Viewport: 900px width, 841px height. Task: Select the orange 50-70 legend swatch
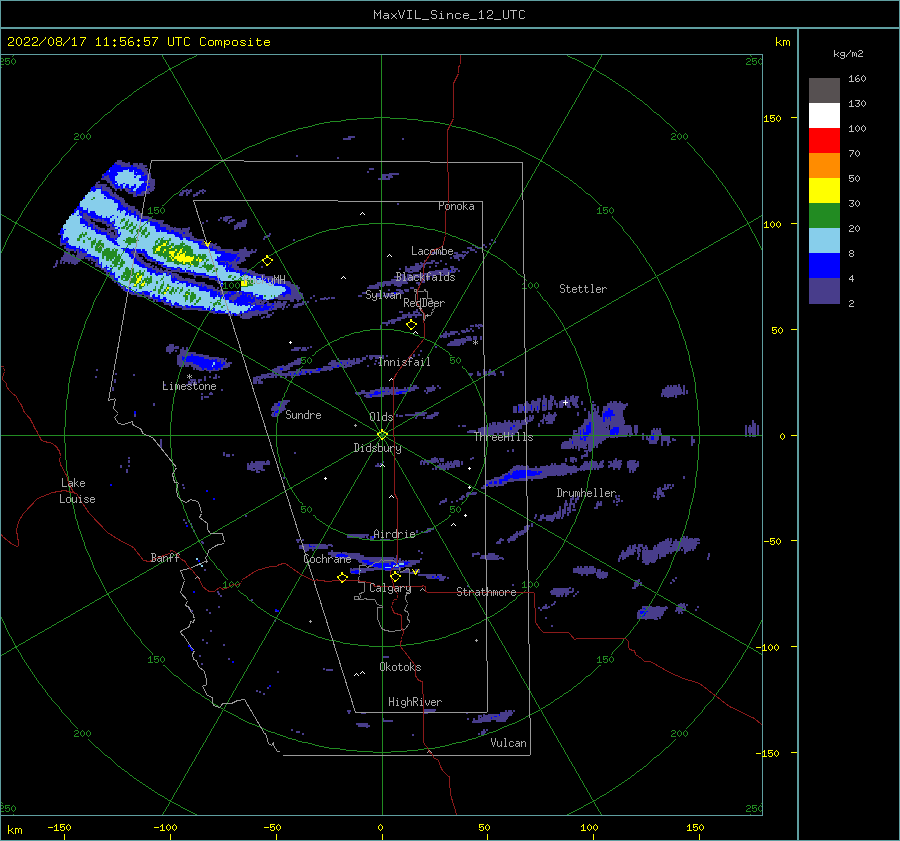click(x=824, y=166)
